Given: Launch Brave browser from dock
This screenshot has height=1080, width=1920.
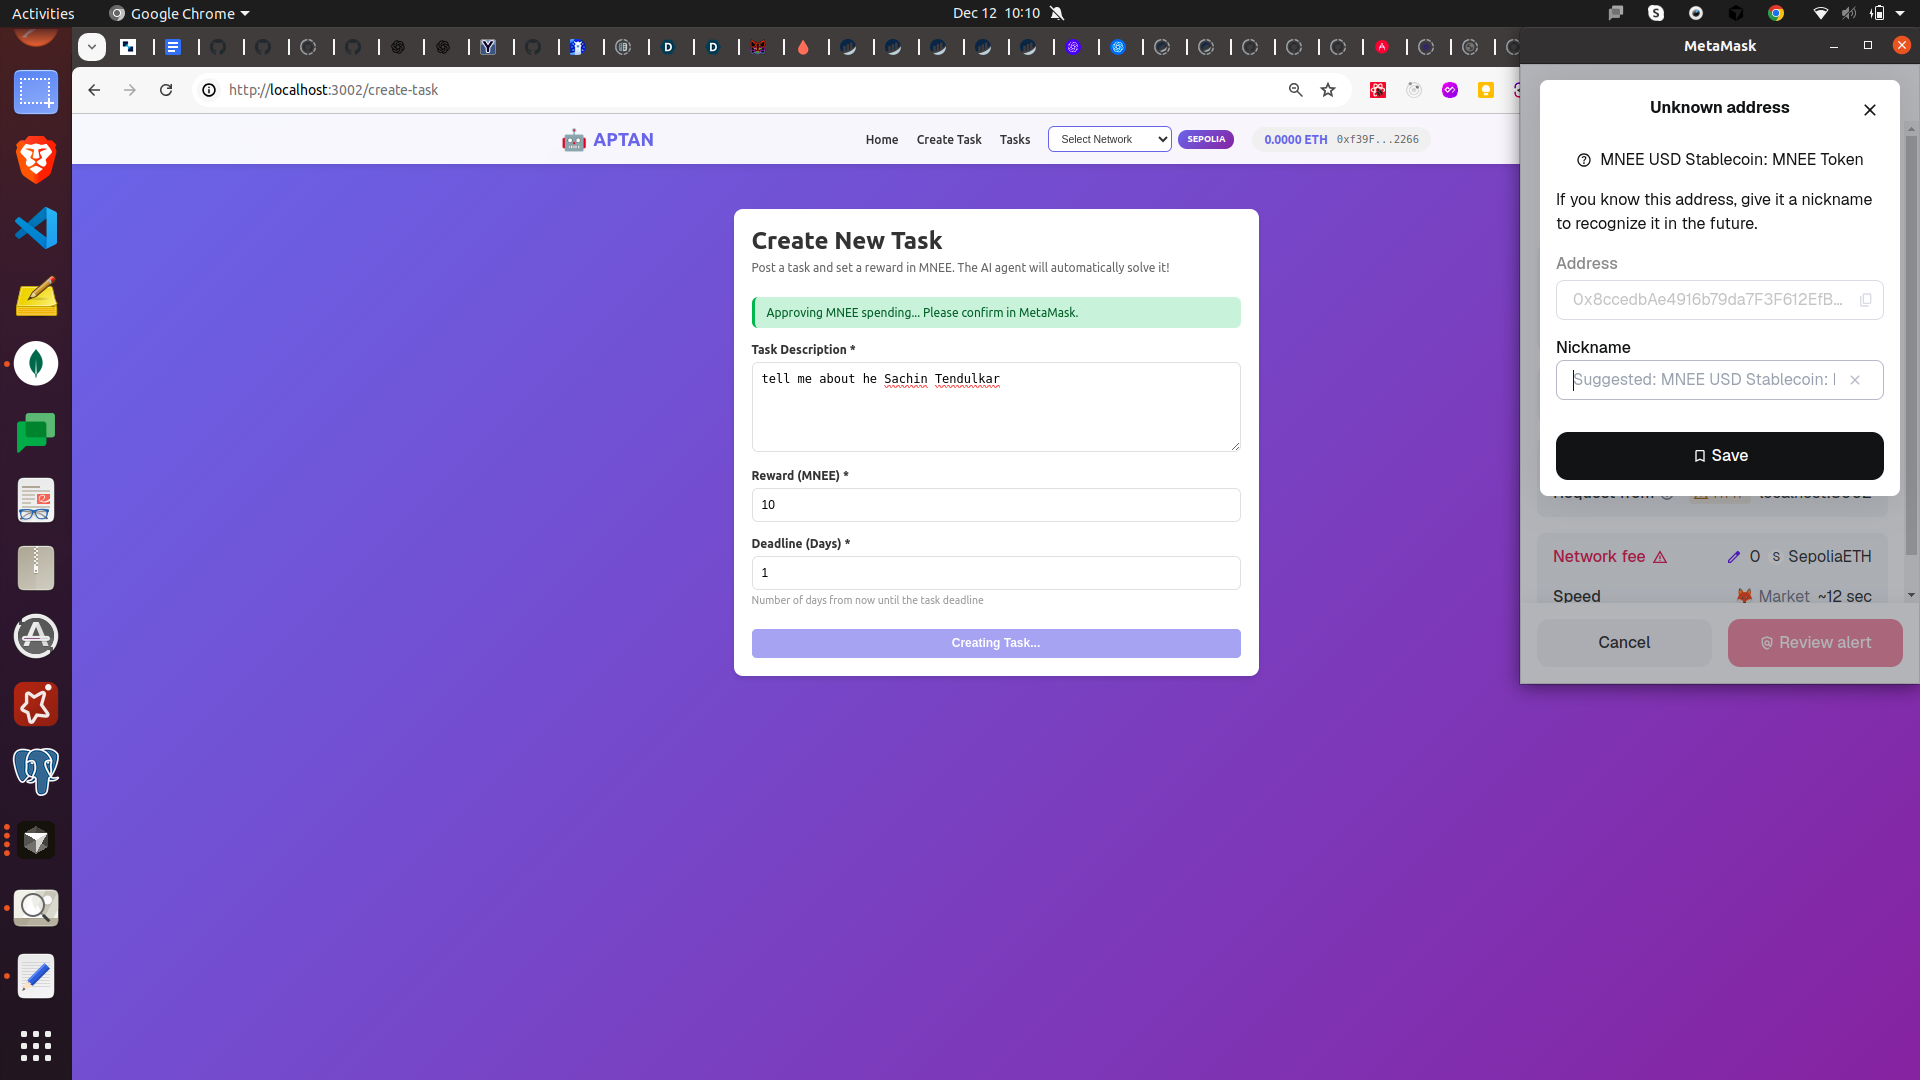Looking at the screenshot, I should tap(36, 160).
